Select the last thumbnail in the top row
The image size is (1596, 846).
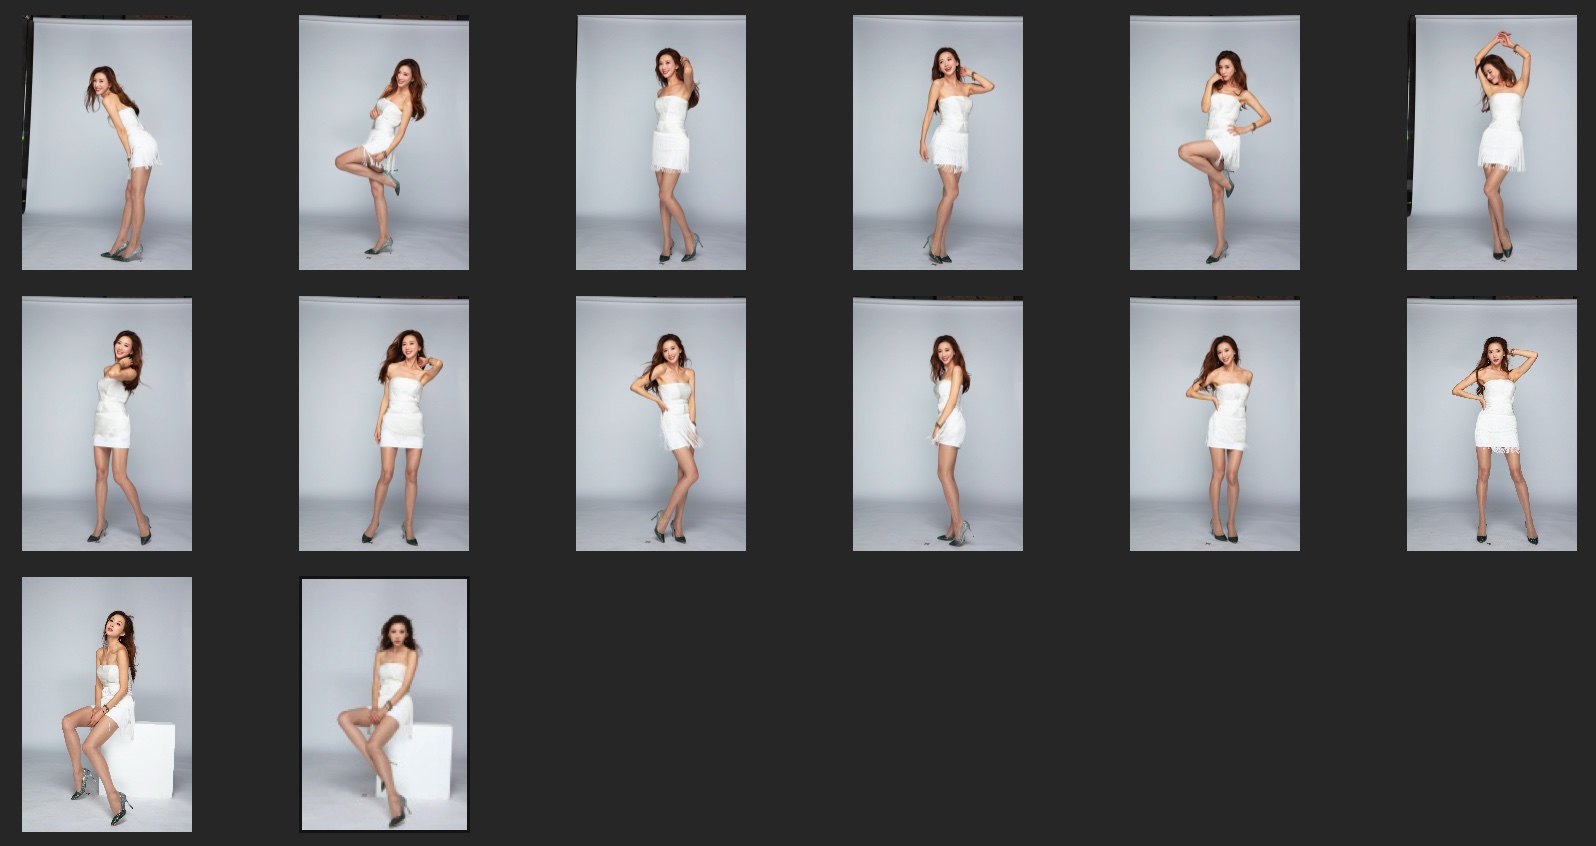tap(1492, 143)
